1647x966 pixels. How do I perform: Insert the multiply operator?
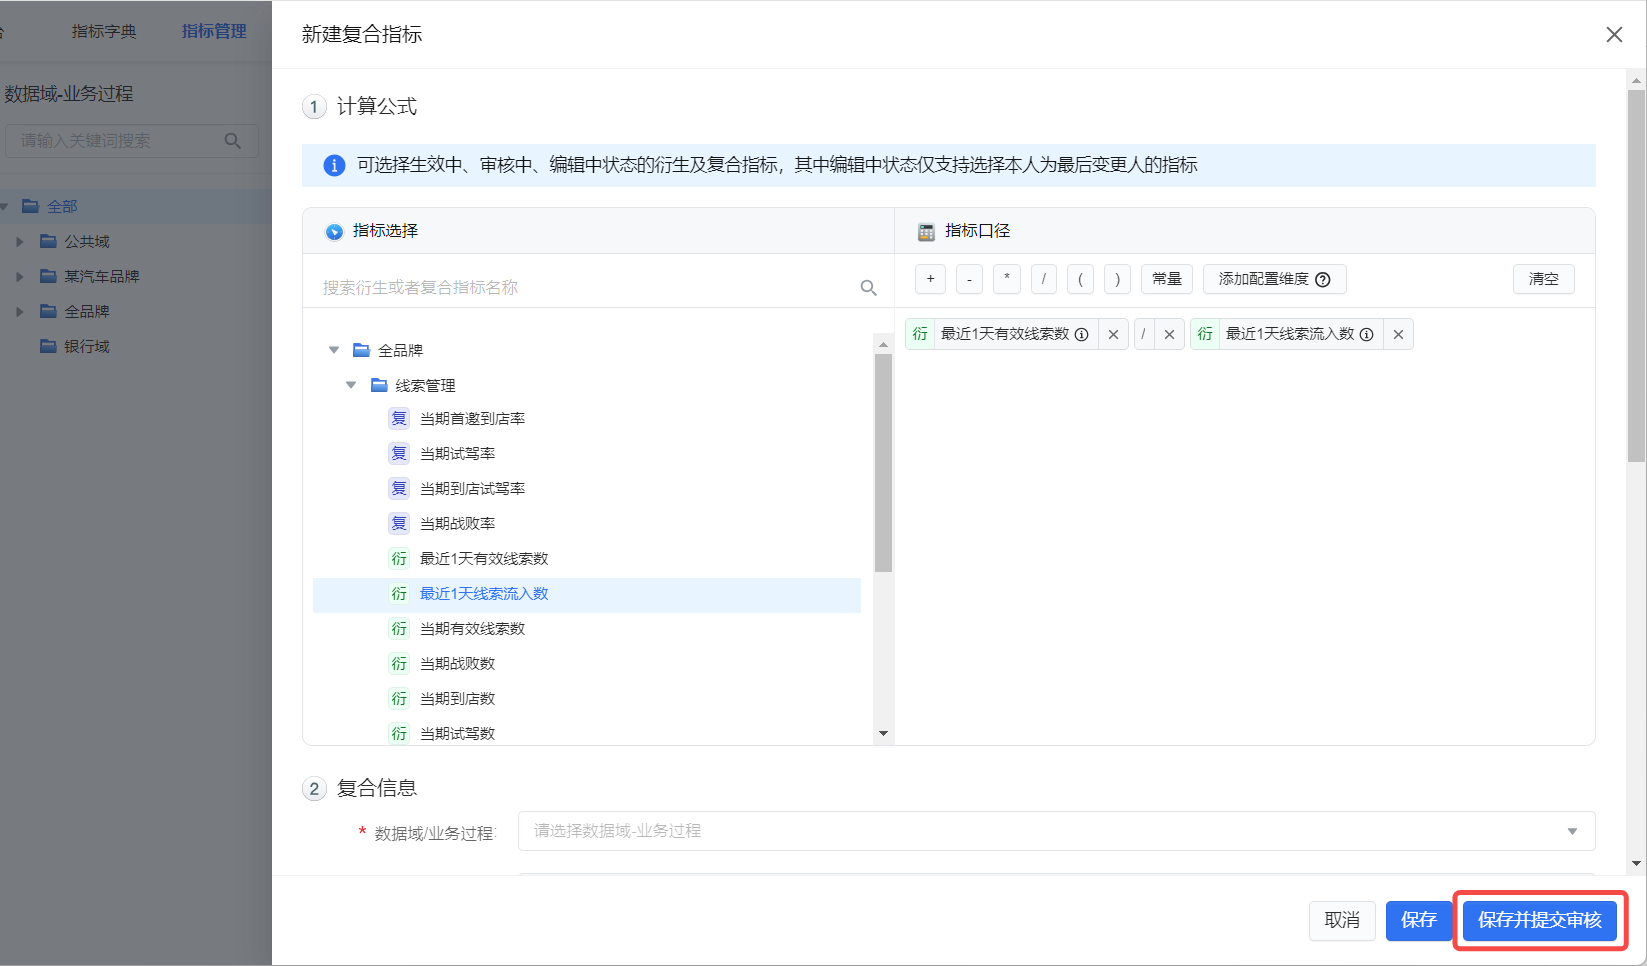tap(1007, 279)
